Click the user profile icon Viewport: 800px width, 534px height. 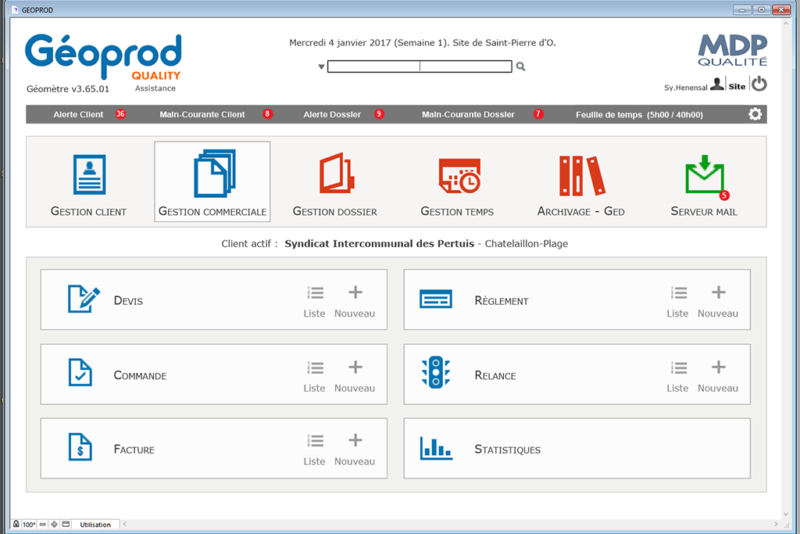[716, 86]
